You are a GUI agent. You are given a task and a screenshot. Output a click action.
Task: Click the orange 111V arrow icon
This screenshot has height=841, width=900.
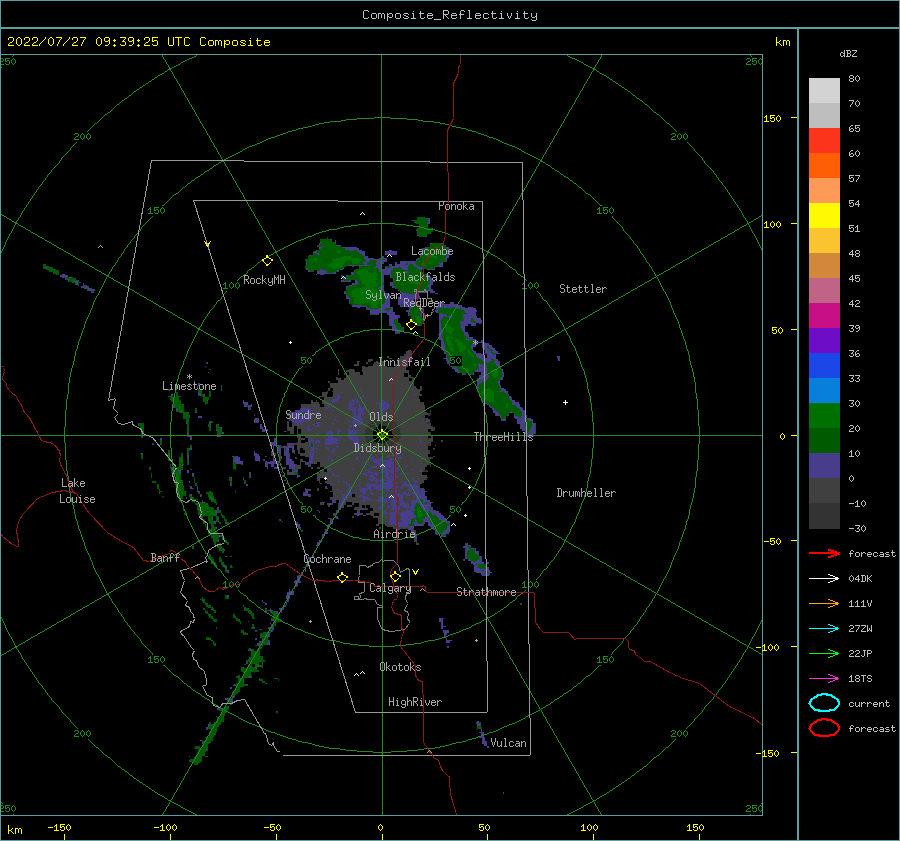[x=824, y=603]
